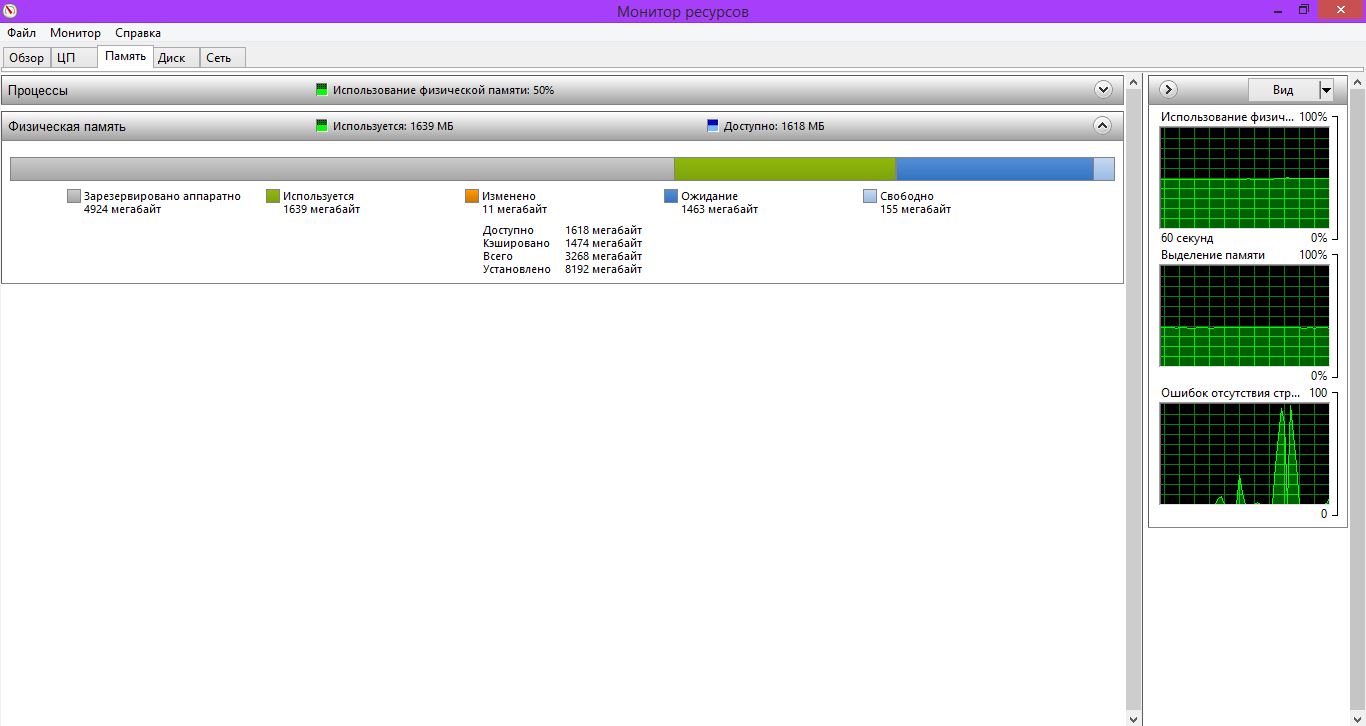1366x726 pixels.
Task: Click the Всего 3268 мегабайт row
Action: click(562, 256)
